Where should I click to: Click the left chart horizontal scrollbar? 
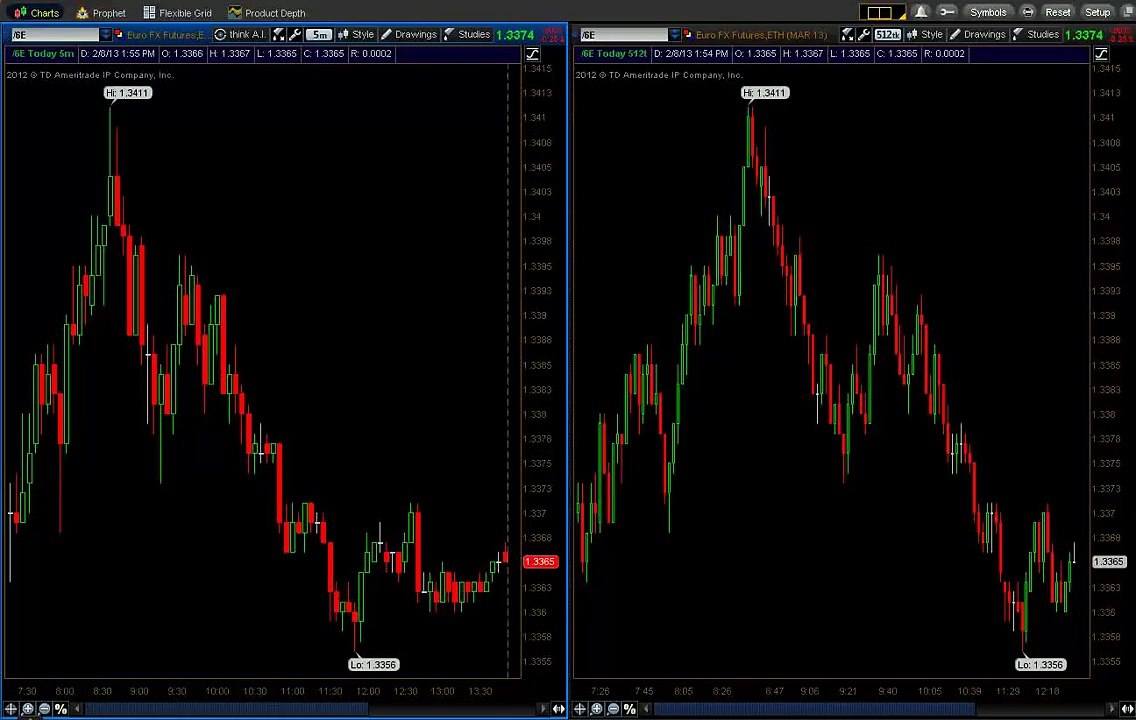coord(227,709)
